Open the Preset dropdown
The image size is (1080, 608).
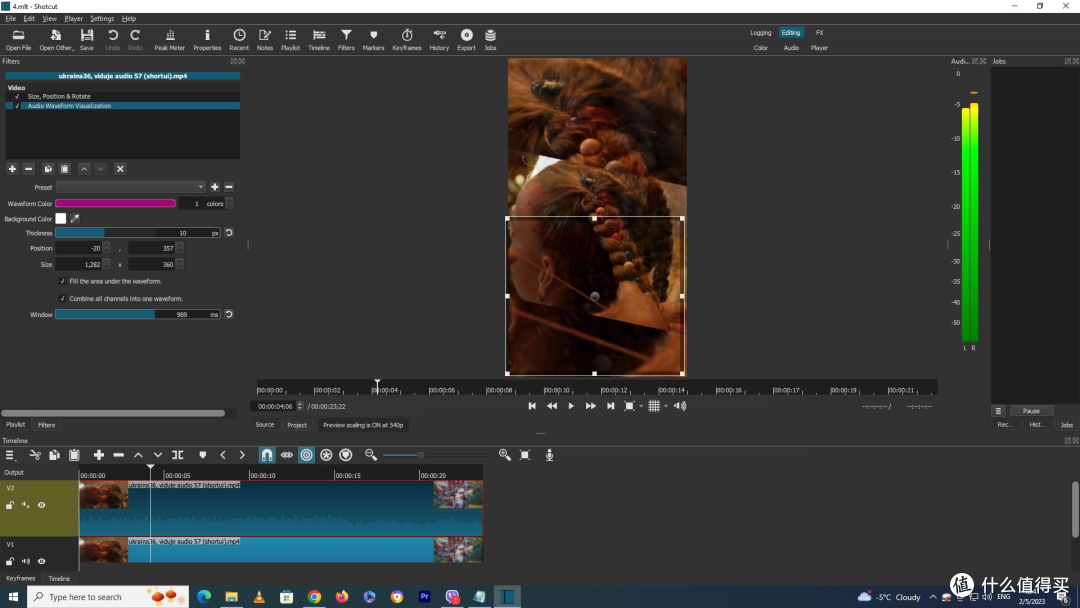click(x=131, y=187)
